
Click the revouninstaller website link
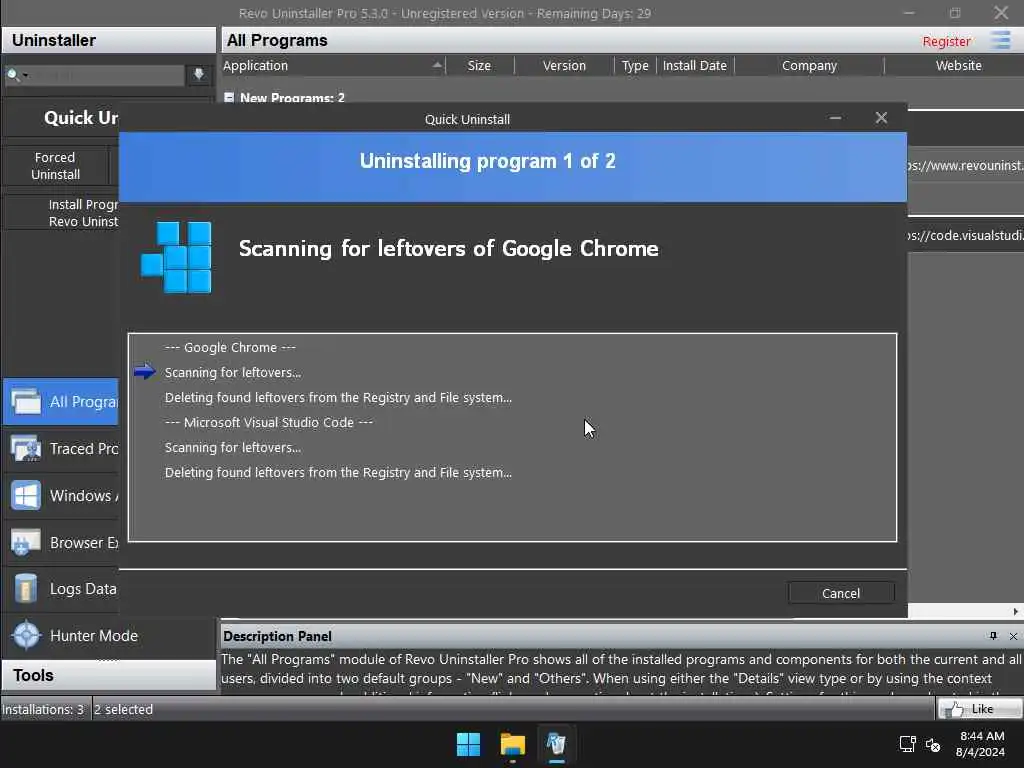tap(965, 165)
